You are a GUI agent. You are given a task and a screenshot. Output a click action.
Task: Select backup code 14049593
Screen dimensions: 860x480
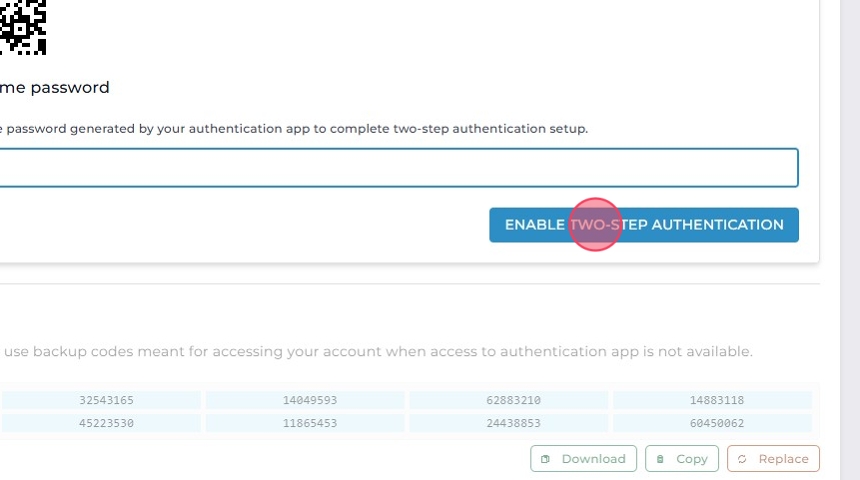point(309,400)
